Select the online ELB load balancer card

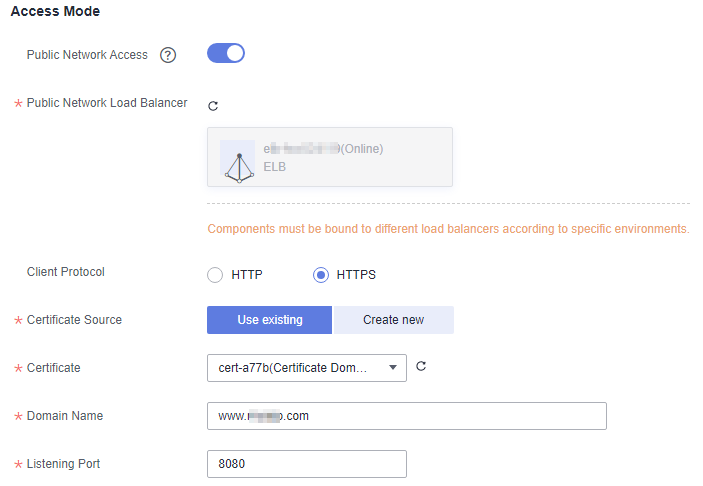point(330,157)
